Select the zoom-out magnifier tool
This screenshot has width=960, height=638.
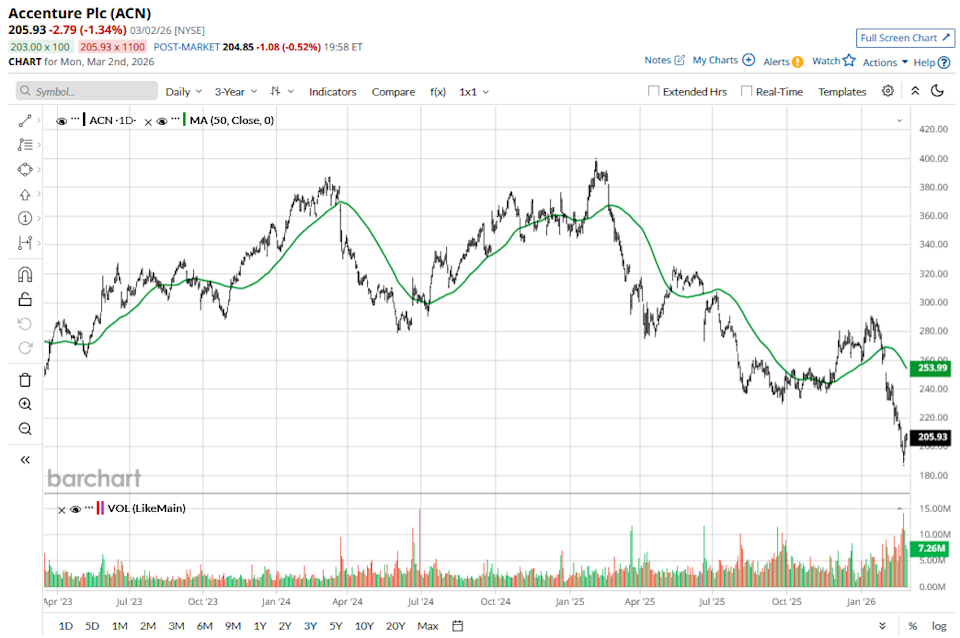[x=25, y=429]
